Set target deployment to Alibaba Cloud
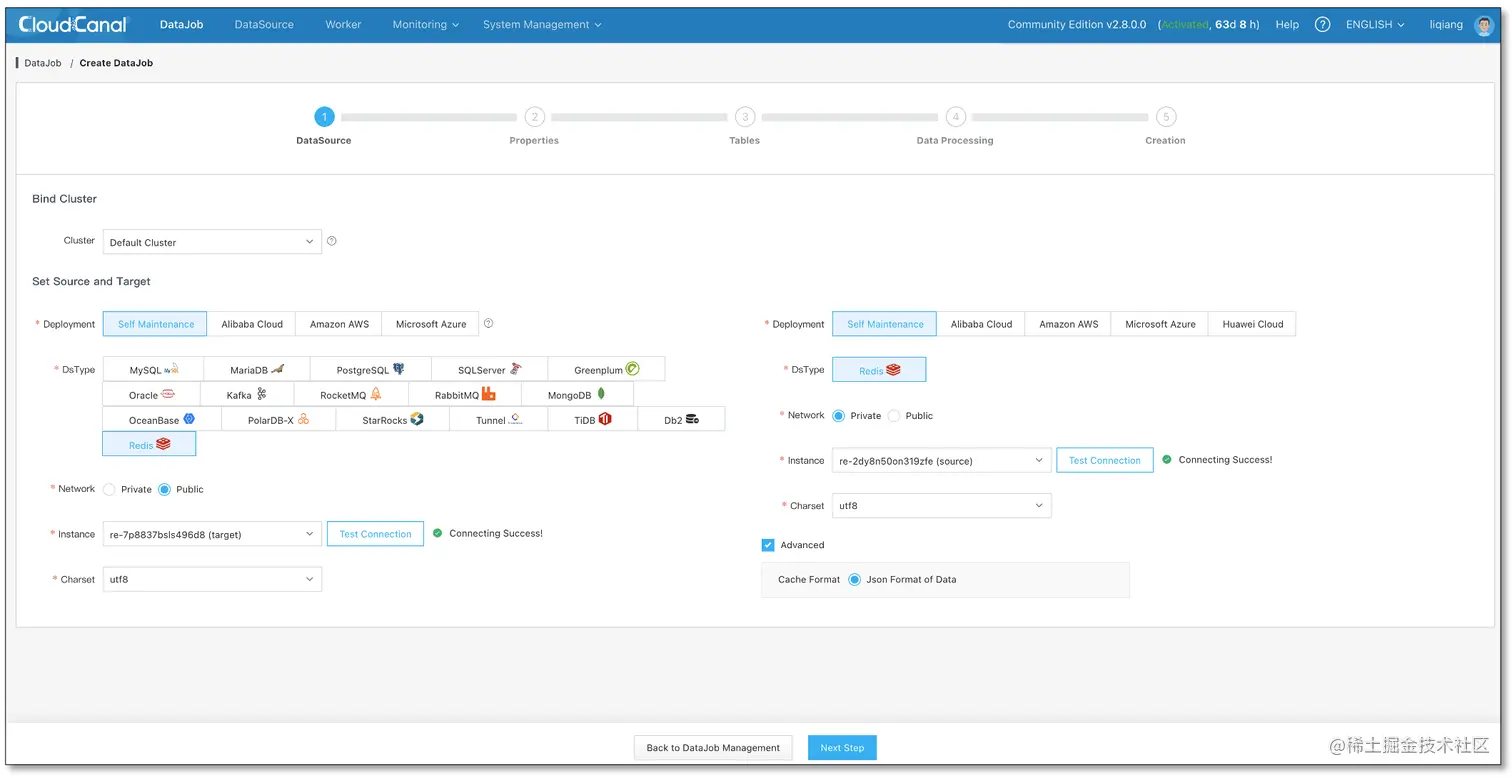Screen dimensions: 1512x778 (981, 323)
